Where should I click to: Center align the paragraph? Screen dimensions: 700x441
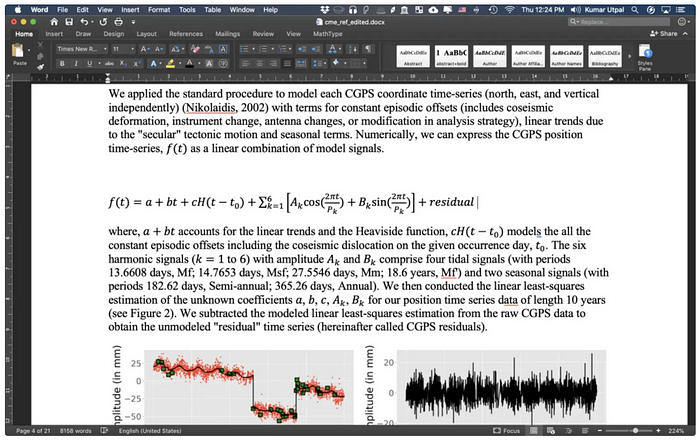(259, 64)
